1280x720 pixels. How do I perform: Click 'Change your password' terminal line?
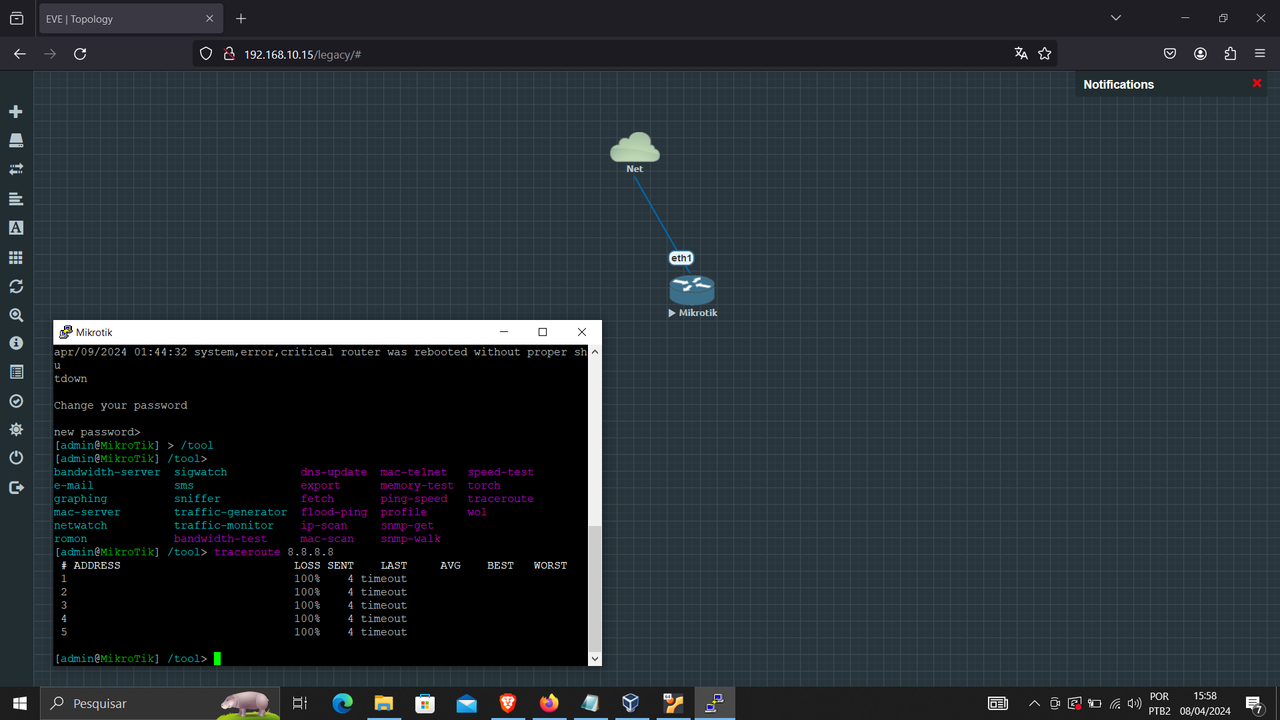tap(121, 405)
